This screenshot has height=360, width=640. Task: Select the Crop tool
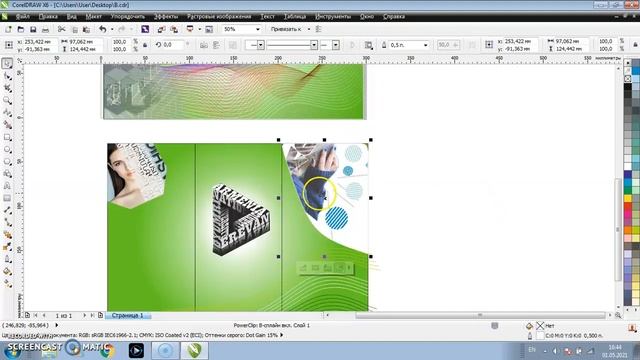7,88
